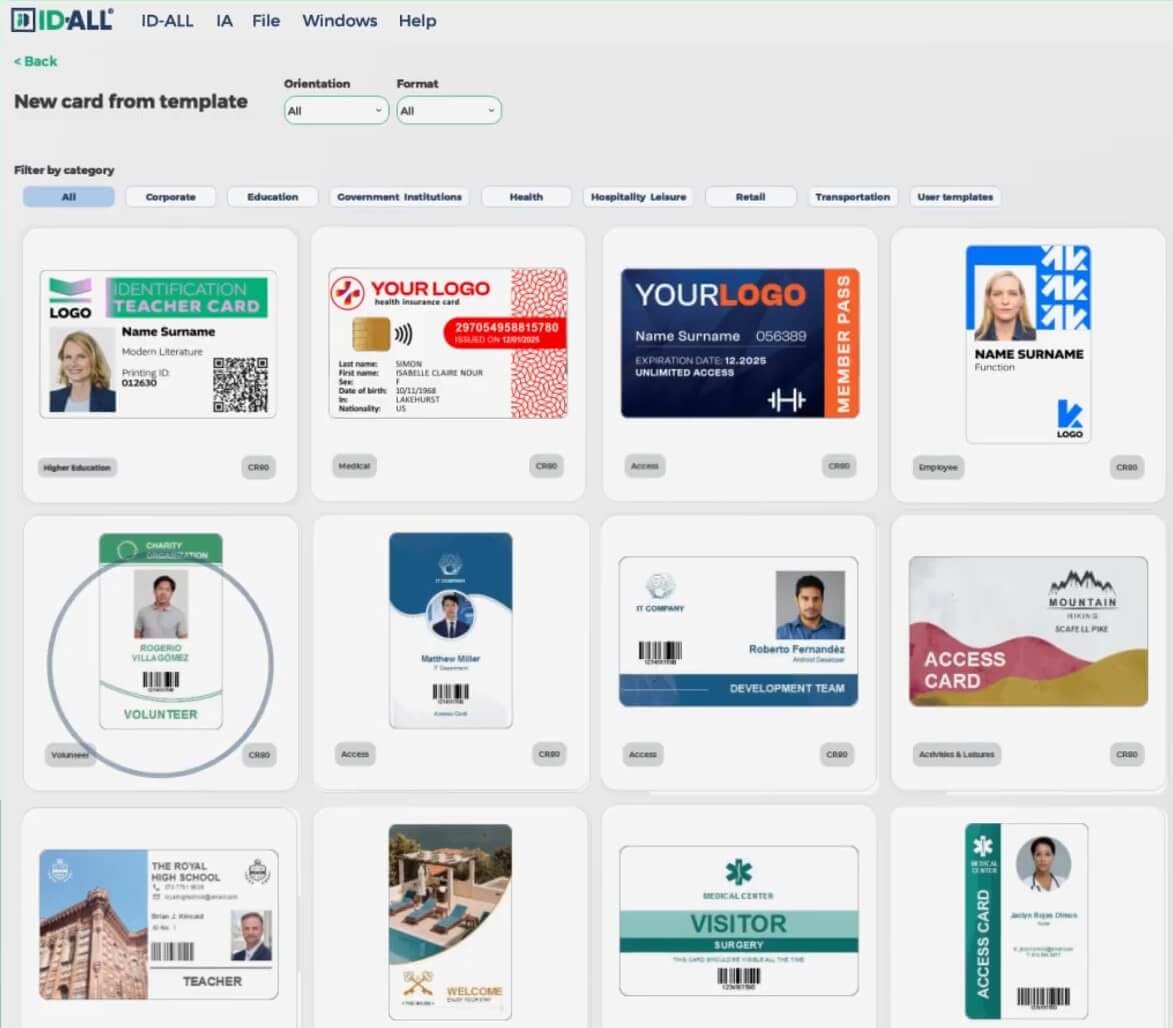The height and width of the screenshot is (1028, 1173).
Task: Click CR80 badge on Mountain Access tile
Action: 1127,754
